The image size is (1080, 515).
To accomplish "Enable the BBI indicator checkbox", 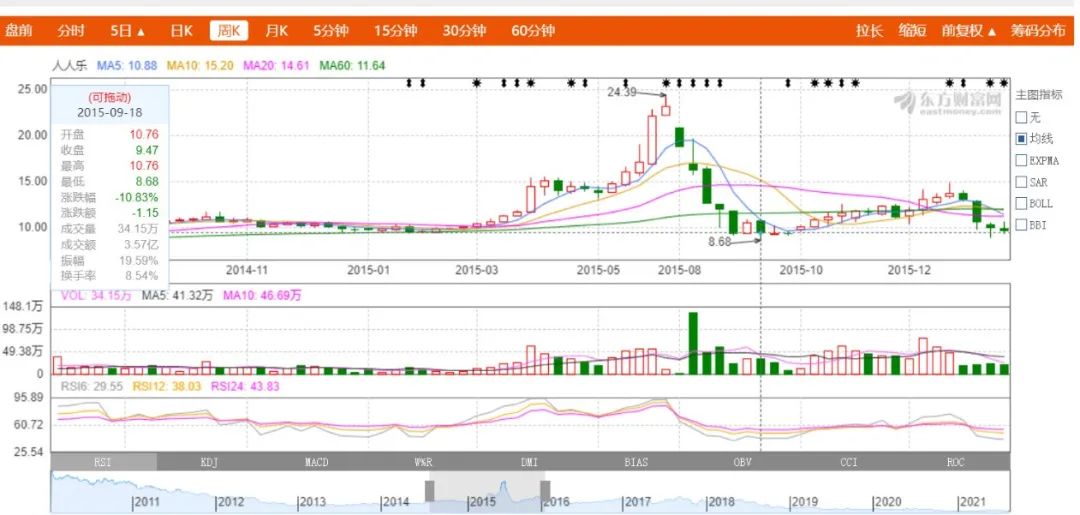I will 1021,224.
